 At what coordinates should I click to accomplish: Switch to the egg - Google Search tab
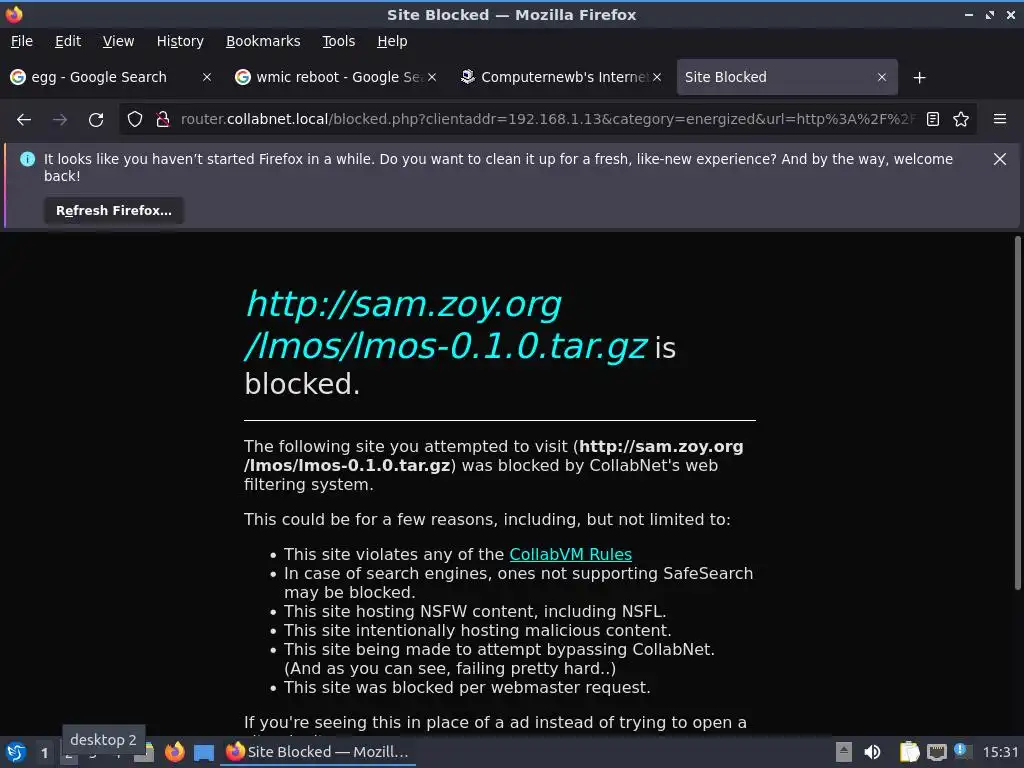[111, 77]
